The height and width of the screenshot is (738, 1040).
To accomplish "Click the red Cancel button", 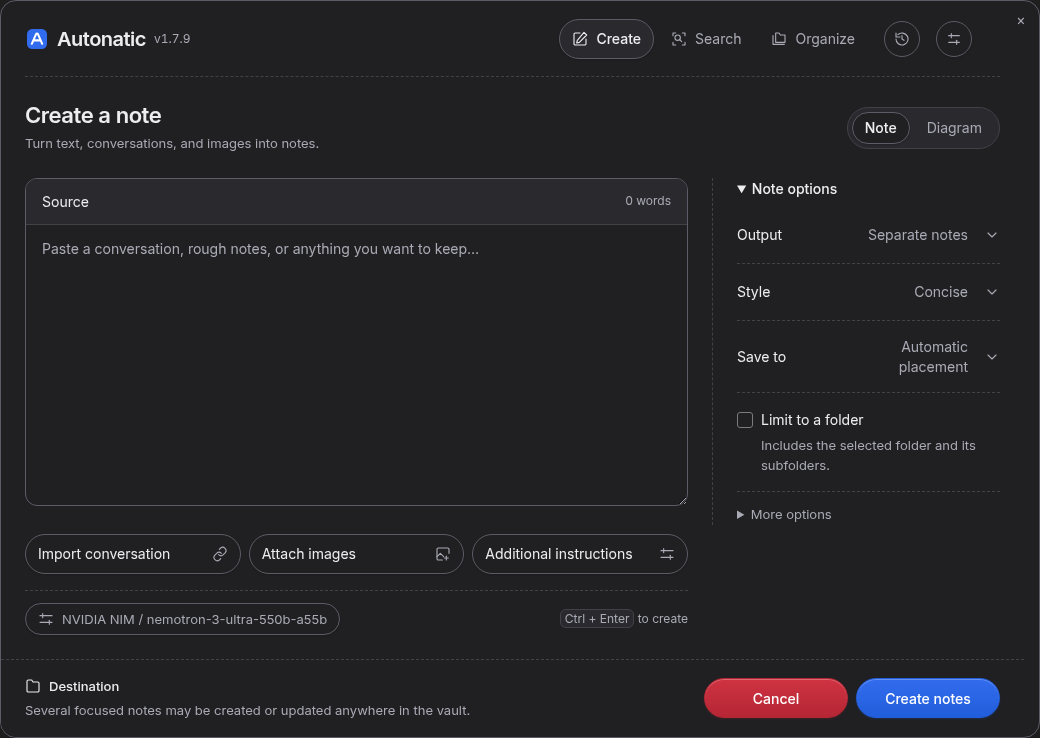I will tap(775, 698).
